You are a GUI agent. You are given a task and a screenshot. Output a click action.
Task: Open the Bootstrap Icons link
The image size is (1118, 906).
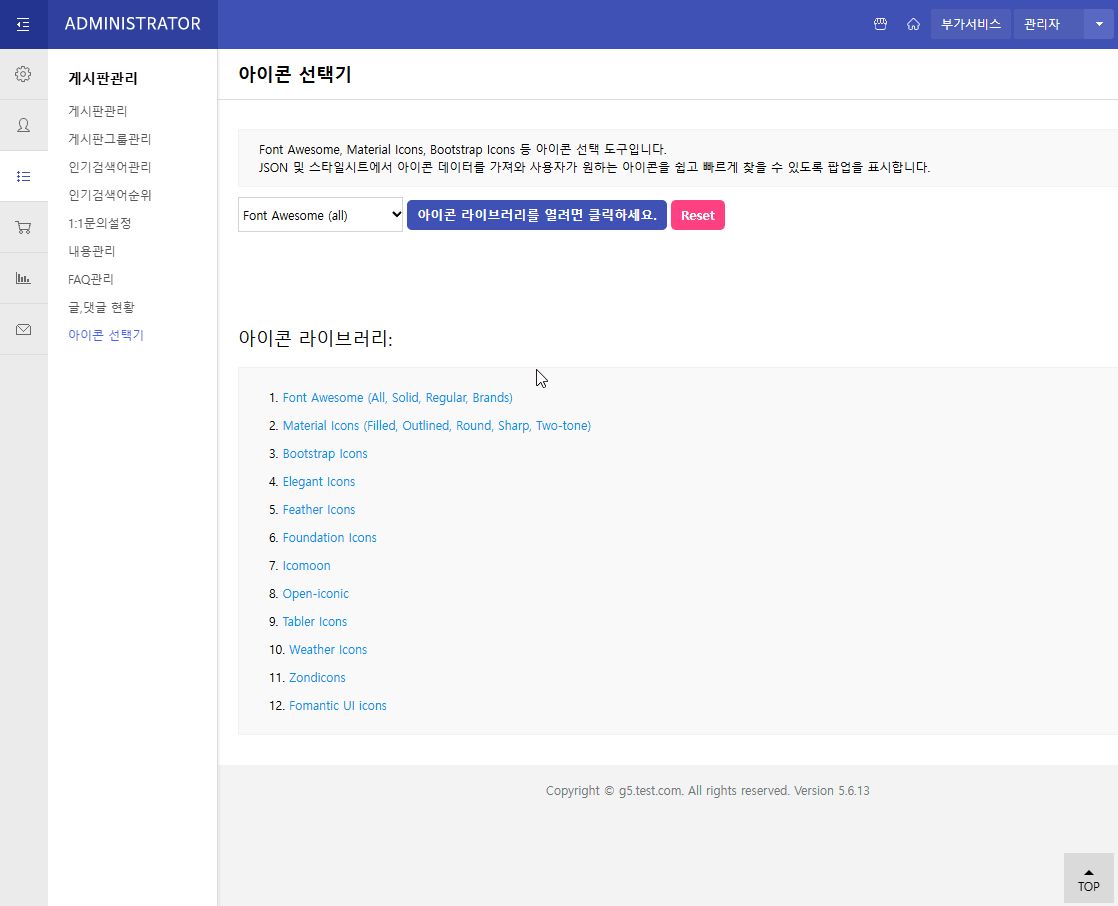tap(324, 453)
